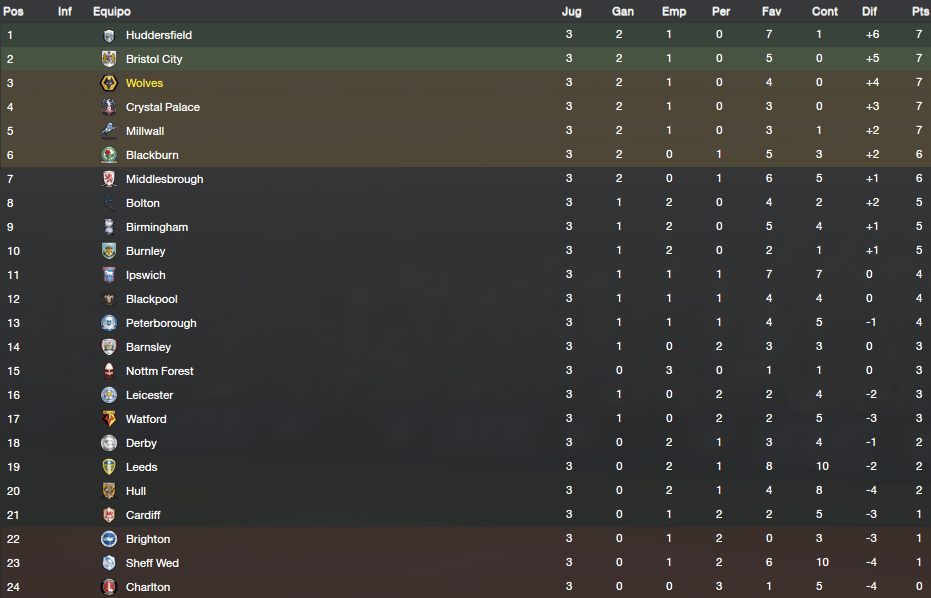Screen dimensions: 931x598
Task: Click the Nottm Forest badge icon
Action: coord(109,371)
